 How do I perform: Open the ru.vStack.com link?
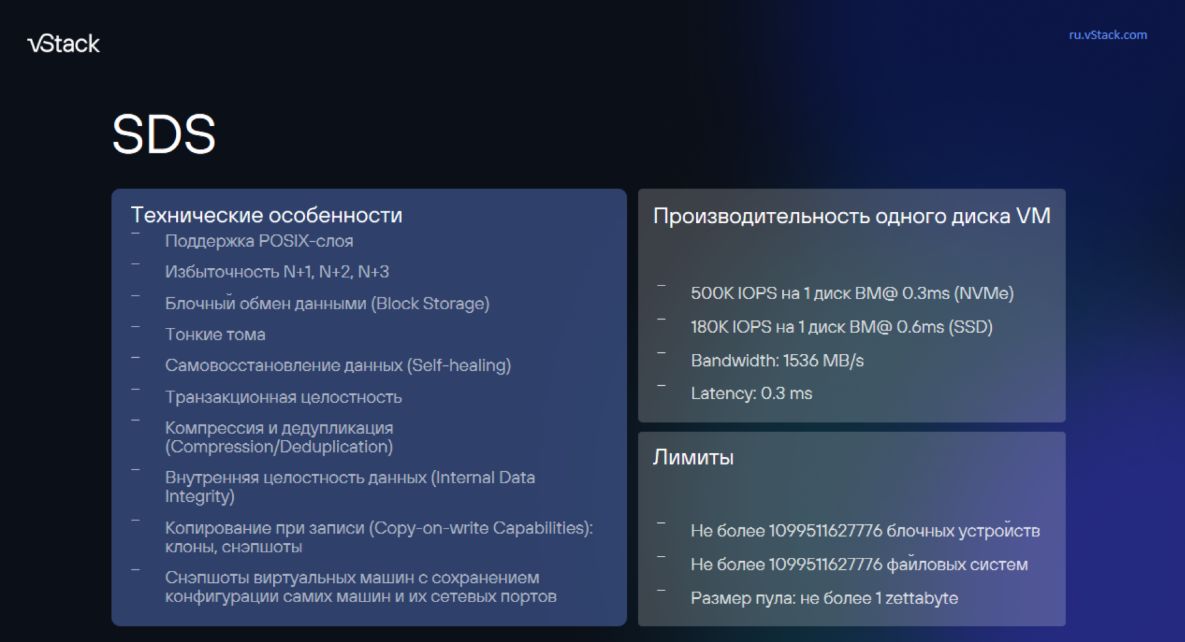pyautogui.click(x=1107, y=35)
